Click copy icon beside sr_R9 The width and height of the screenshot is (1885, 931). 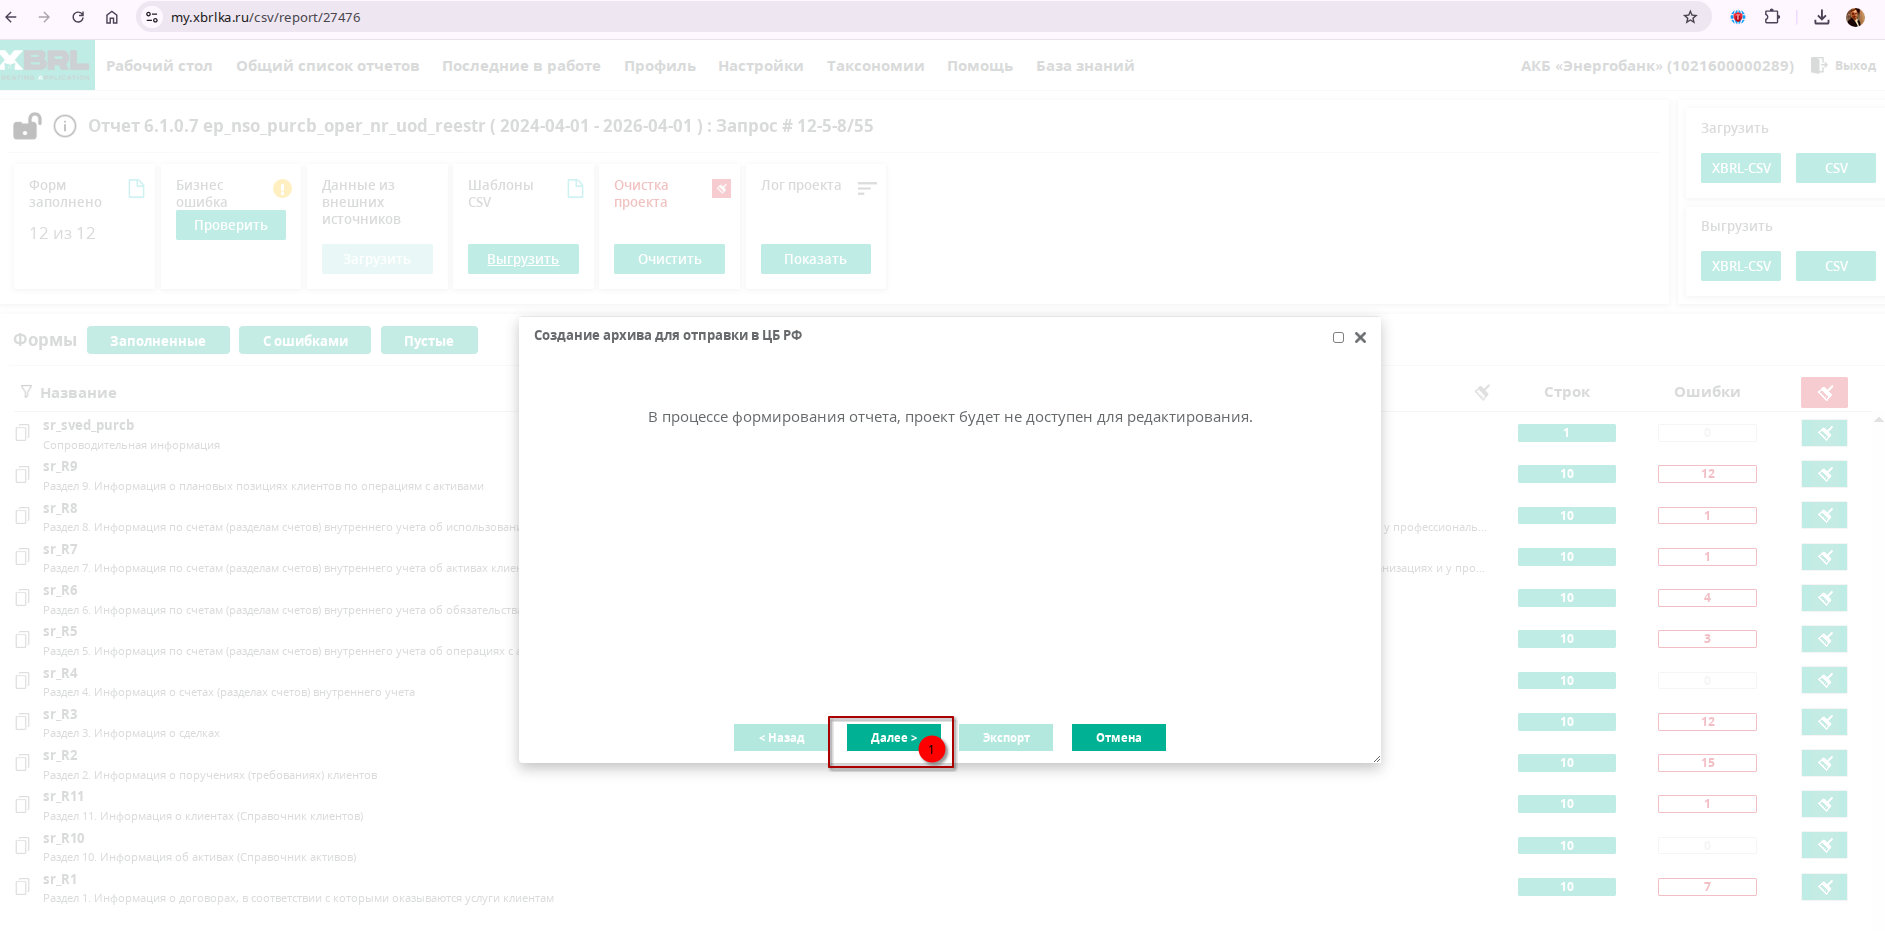22,474
